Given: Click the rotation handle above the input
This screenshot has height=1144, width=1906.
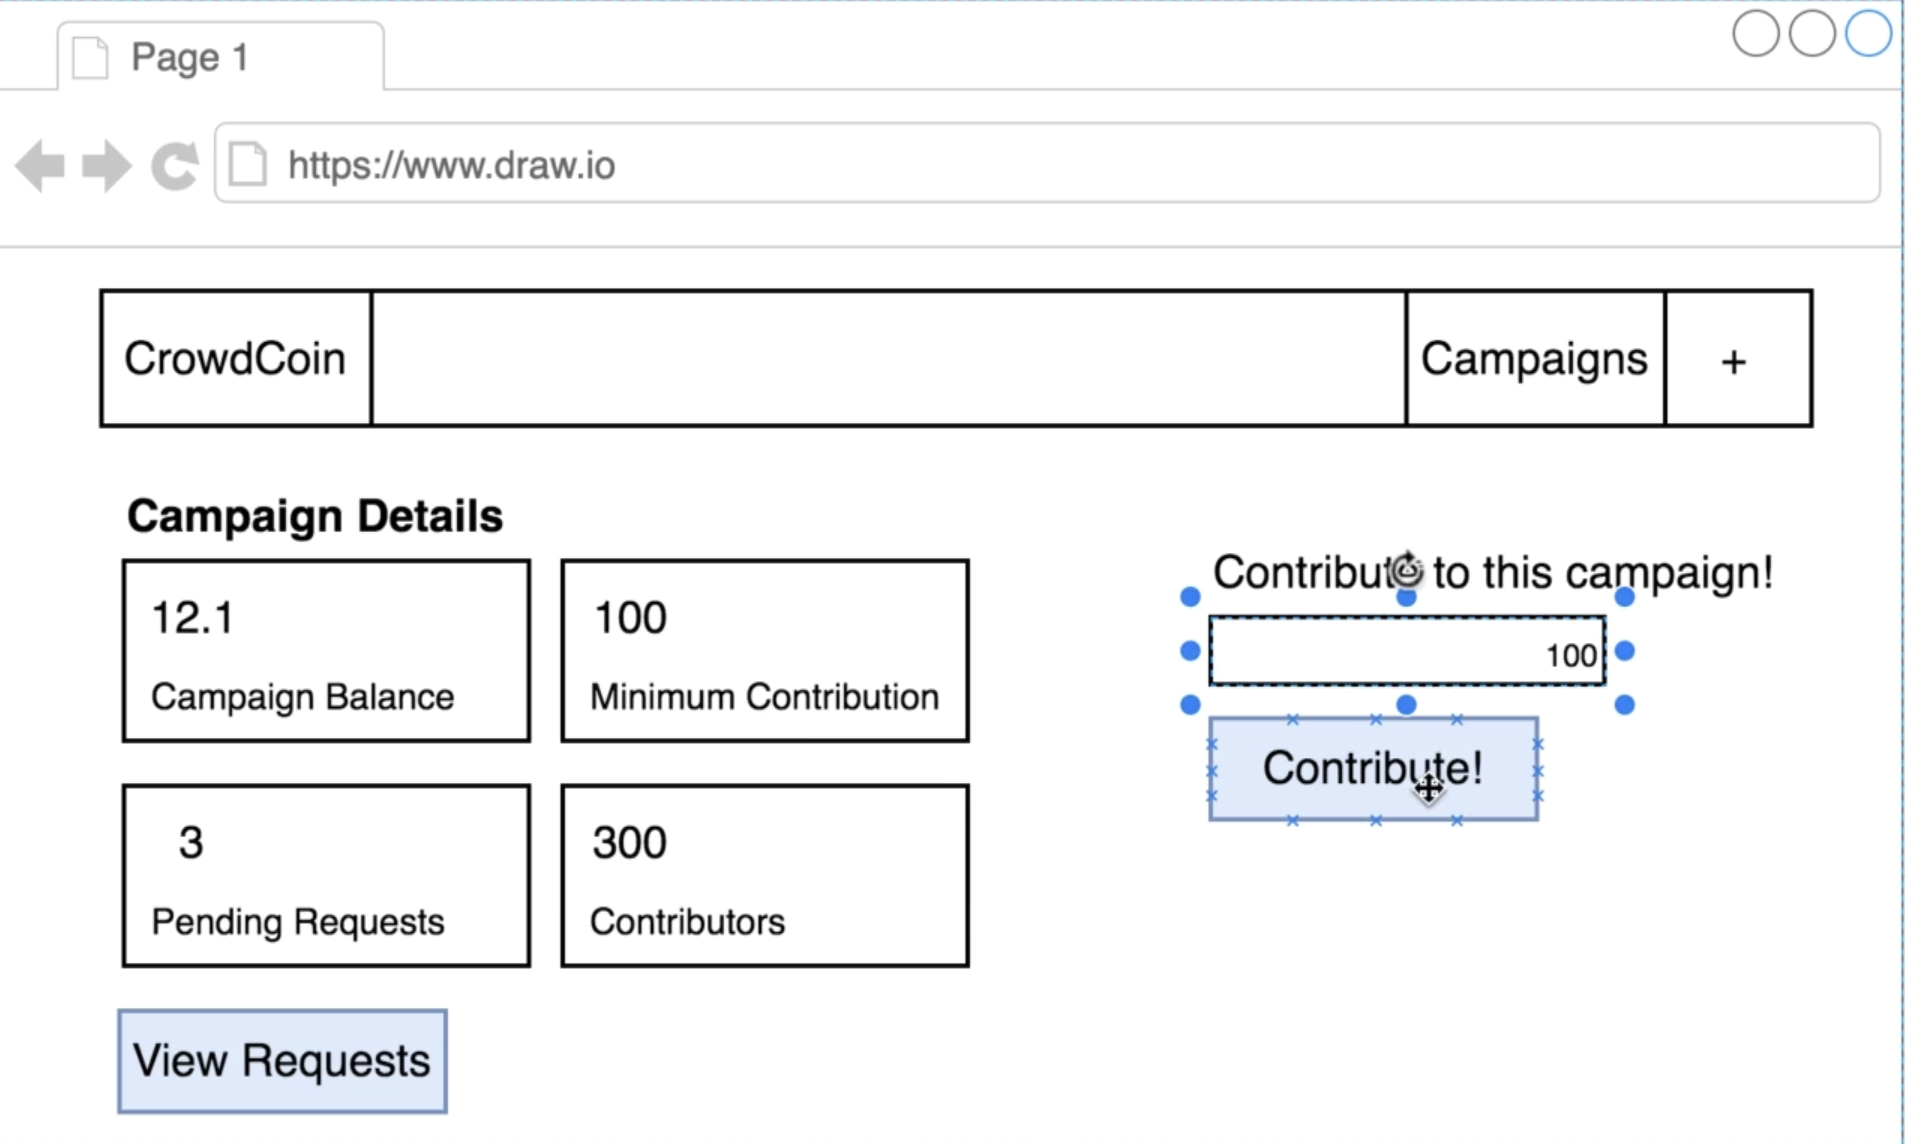Looking at the screenshot, I should click(1407, 570).
